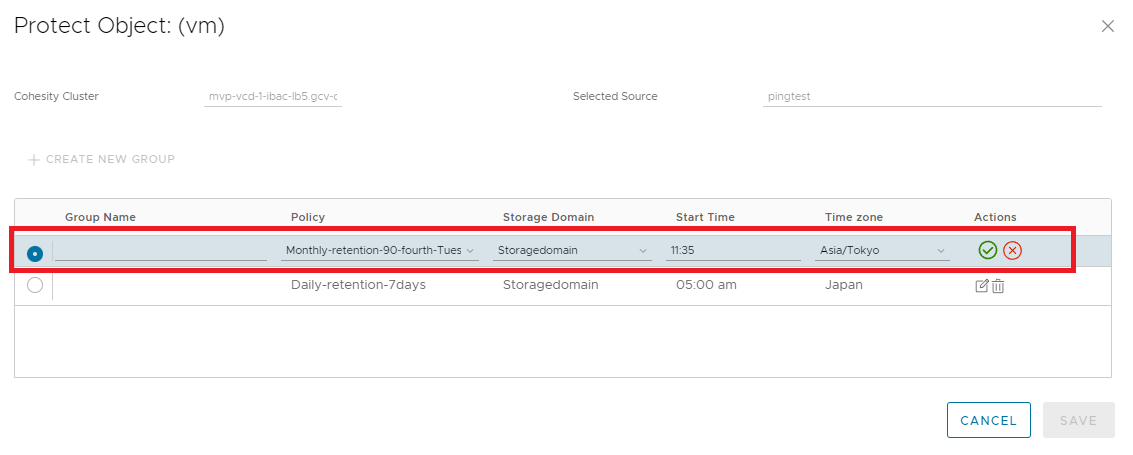The image size is (1133, 455).
Task: Open the Asia/Tokyo time zone dropdown
Action: [881, 250]
